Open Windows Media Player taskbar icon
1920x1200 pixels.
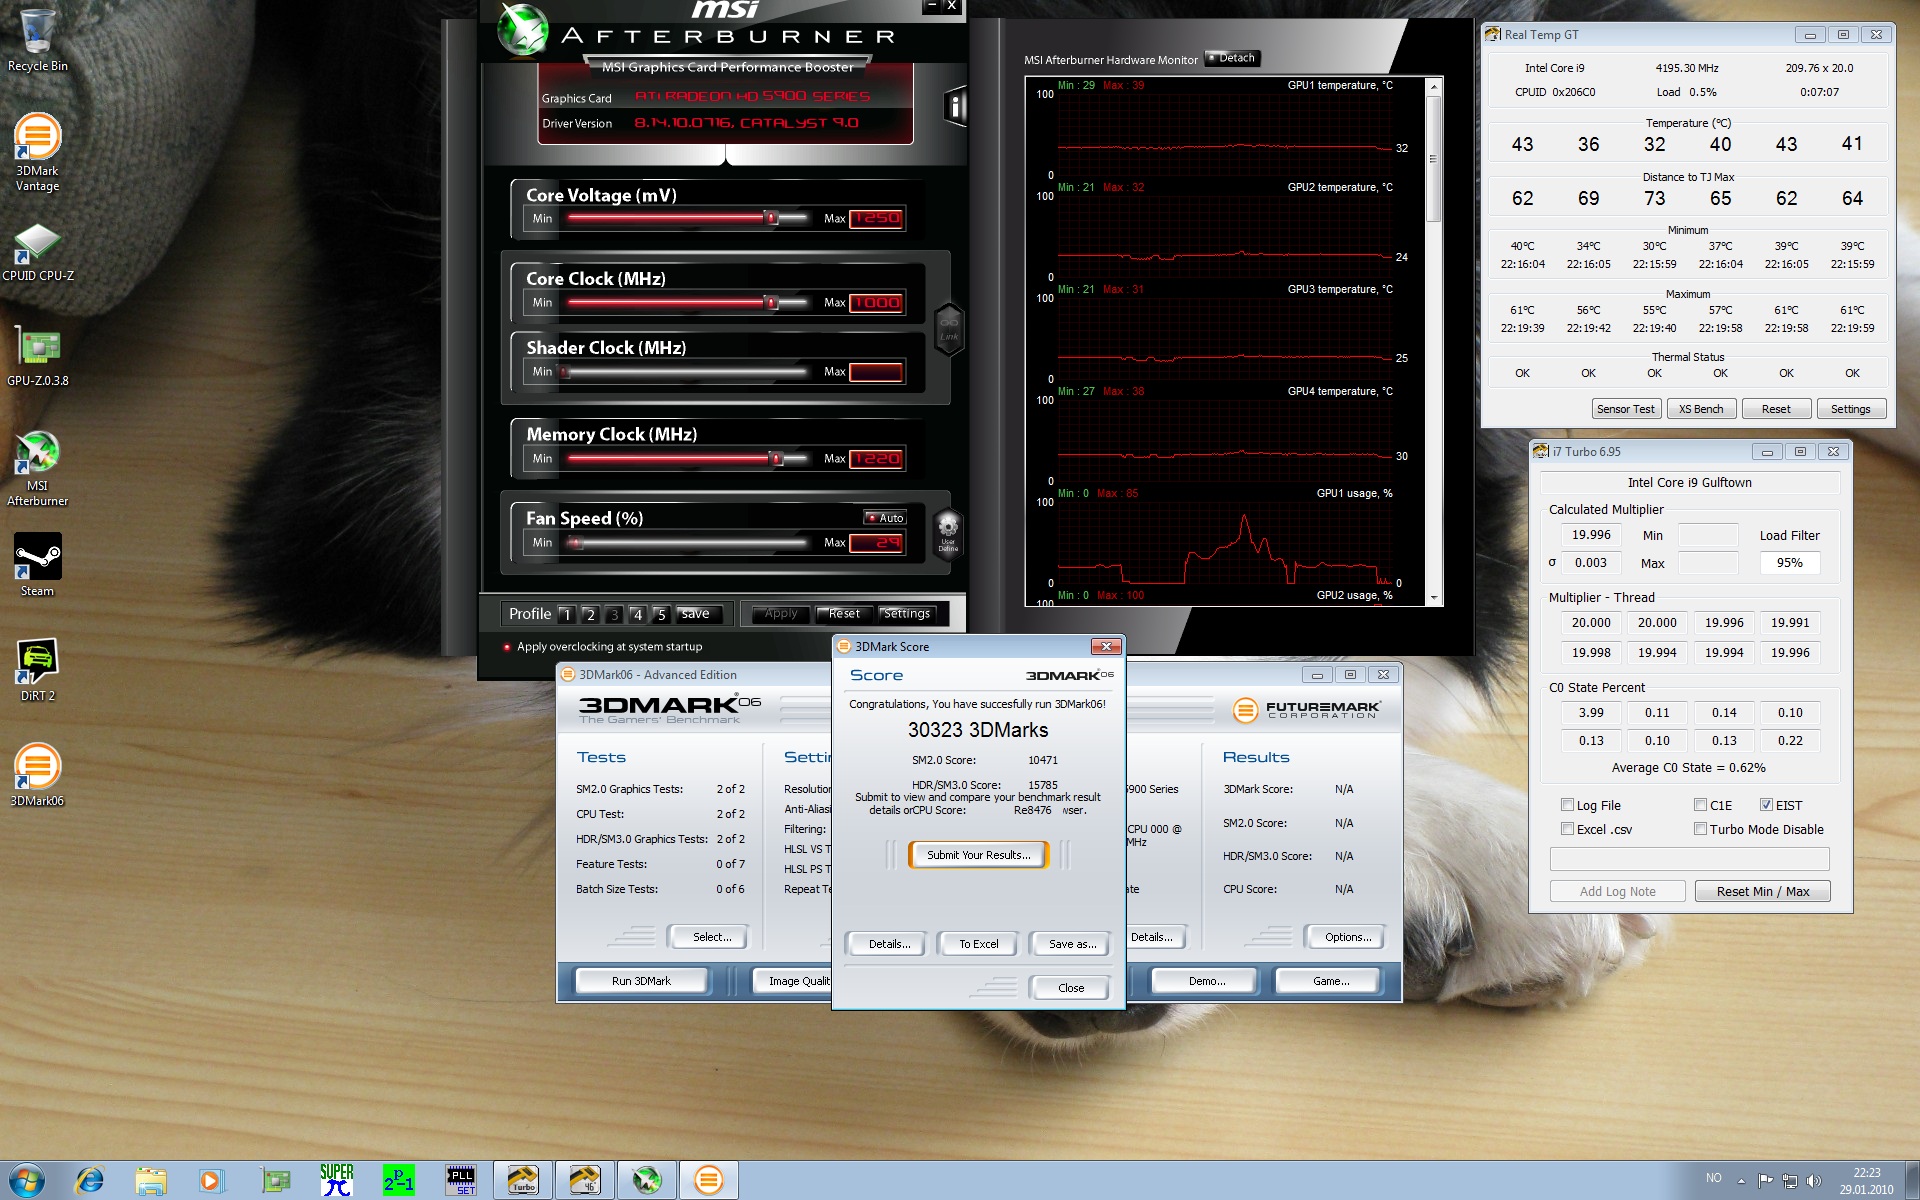211,1181
